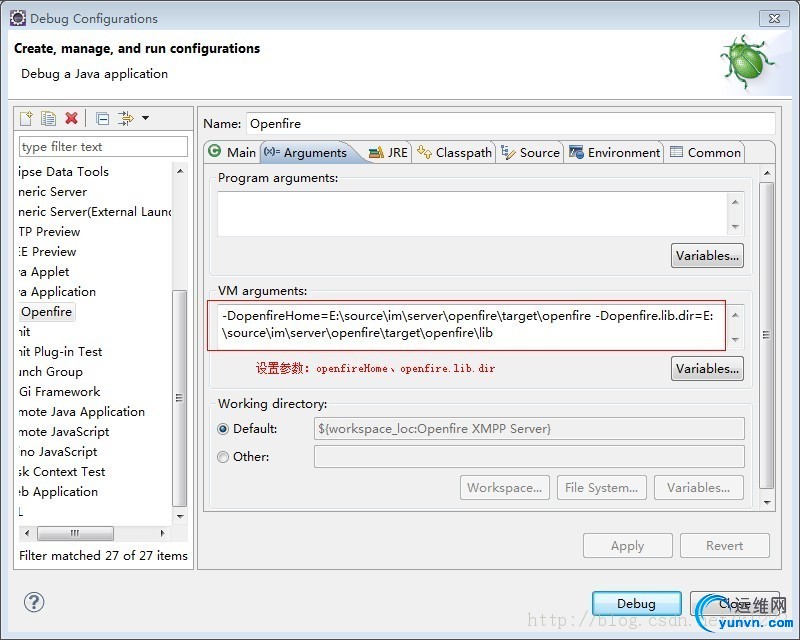Open the Common tab
The image size is (800, 640).
(x=706, y=153)
